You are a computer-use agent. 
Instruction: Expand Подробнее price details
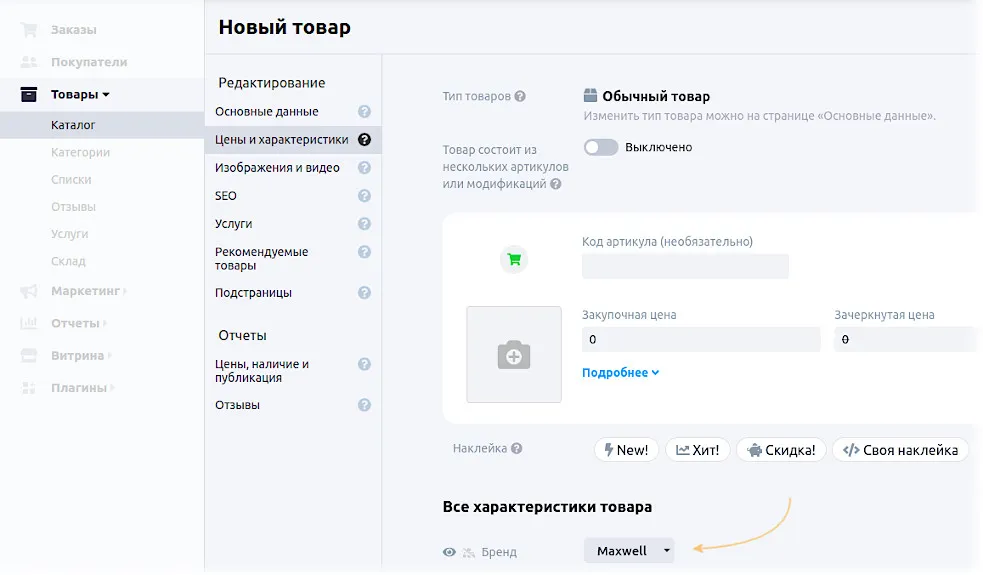620,372
